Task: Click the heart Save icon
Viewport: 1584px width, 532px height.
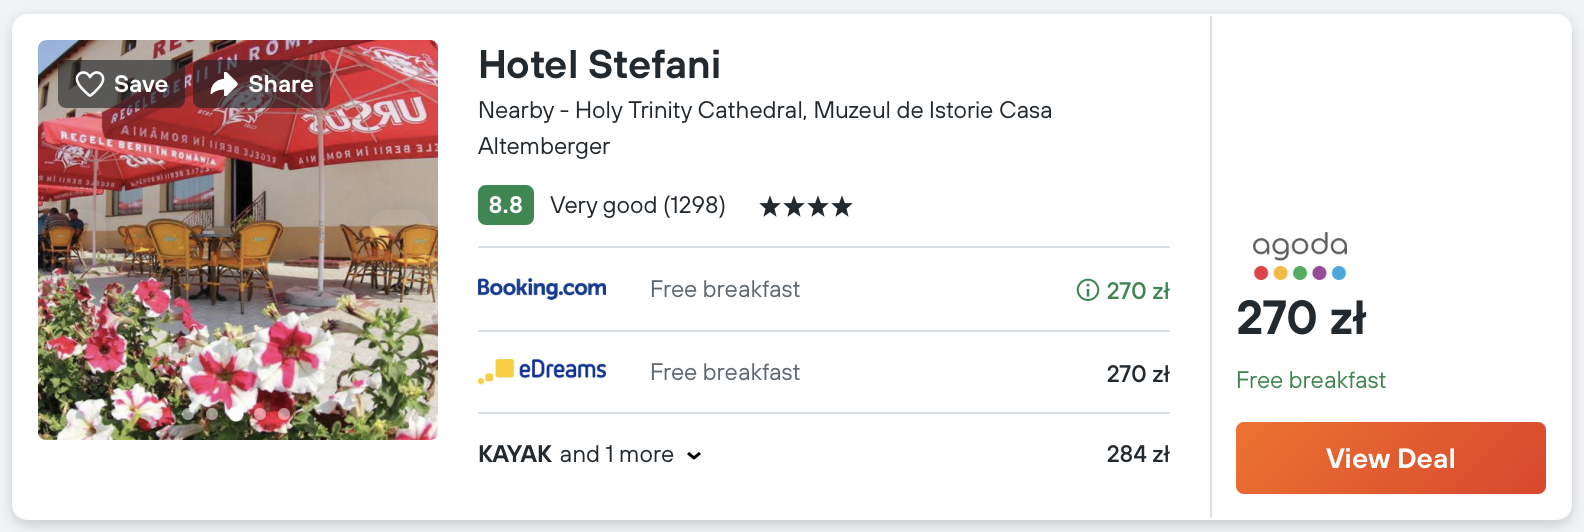Action: (x=90, y=84)
